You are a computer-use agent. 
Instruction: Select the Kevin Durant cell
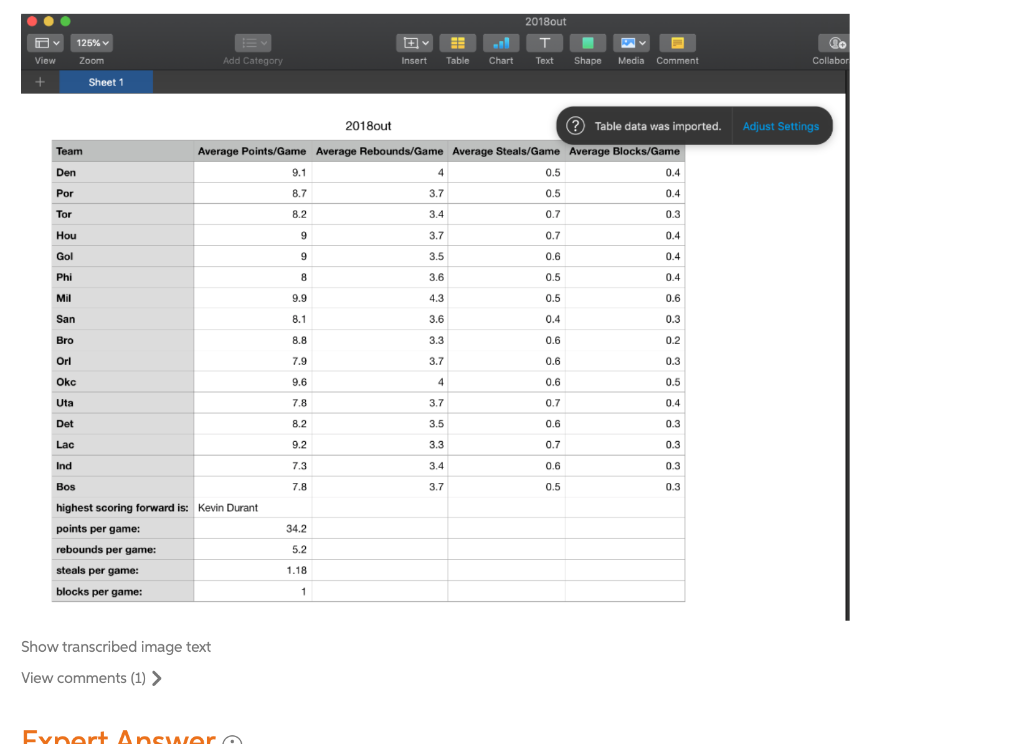(253, 508)
